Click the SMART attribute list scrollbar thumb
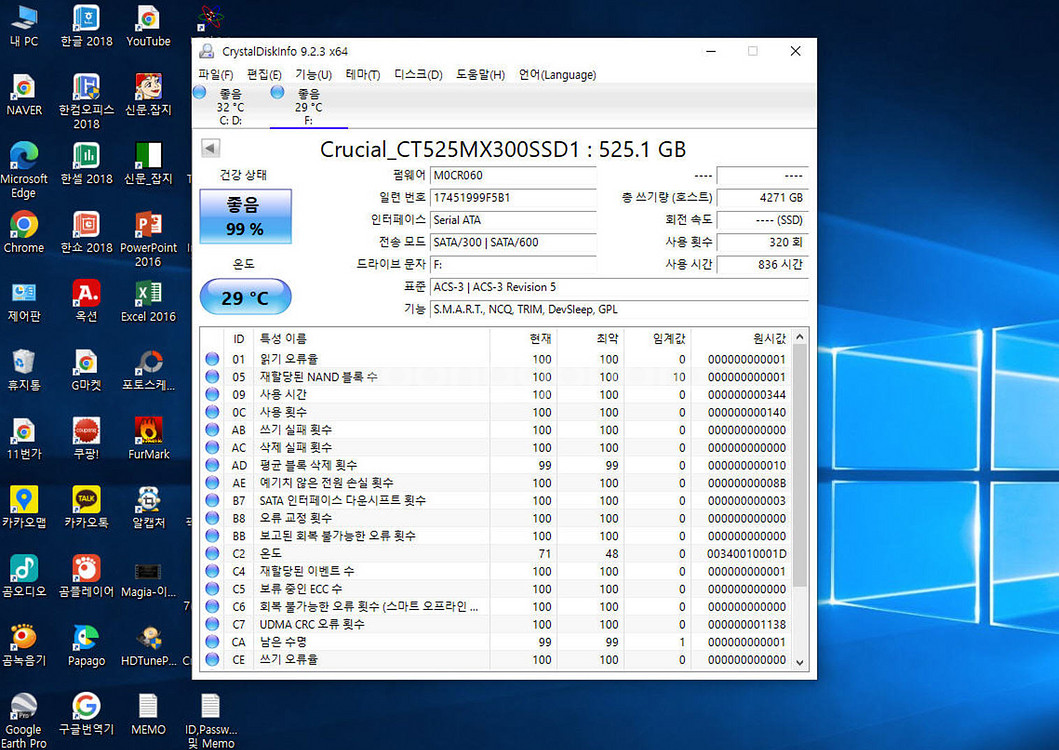Screen dimensions: 1059x750 [x=800, y=466]
